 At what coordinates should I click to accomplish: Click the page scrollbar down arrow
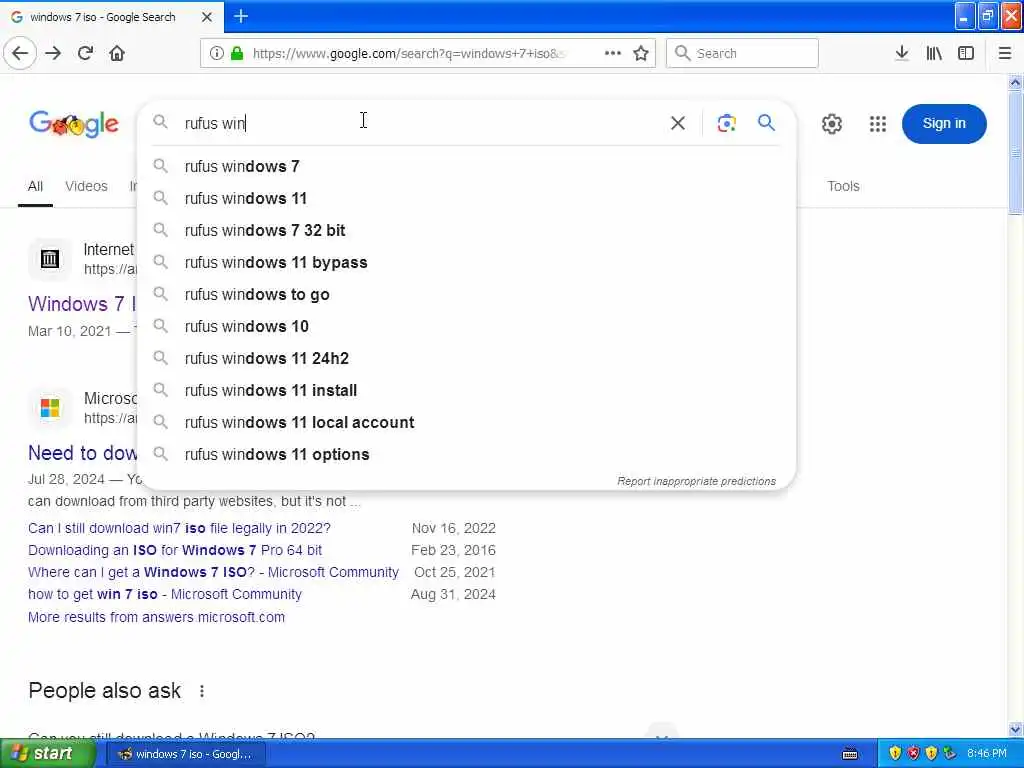1015,729
